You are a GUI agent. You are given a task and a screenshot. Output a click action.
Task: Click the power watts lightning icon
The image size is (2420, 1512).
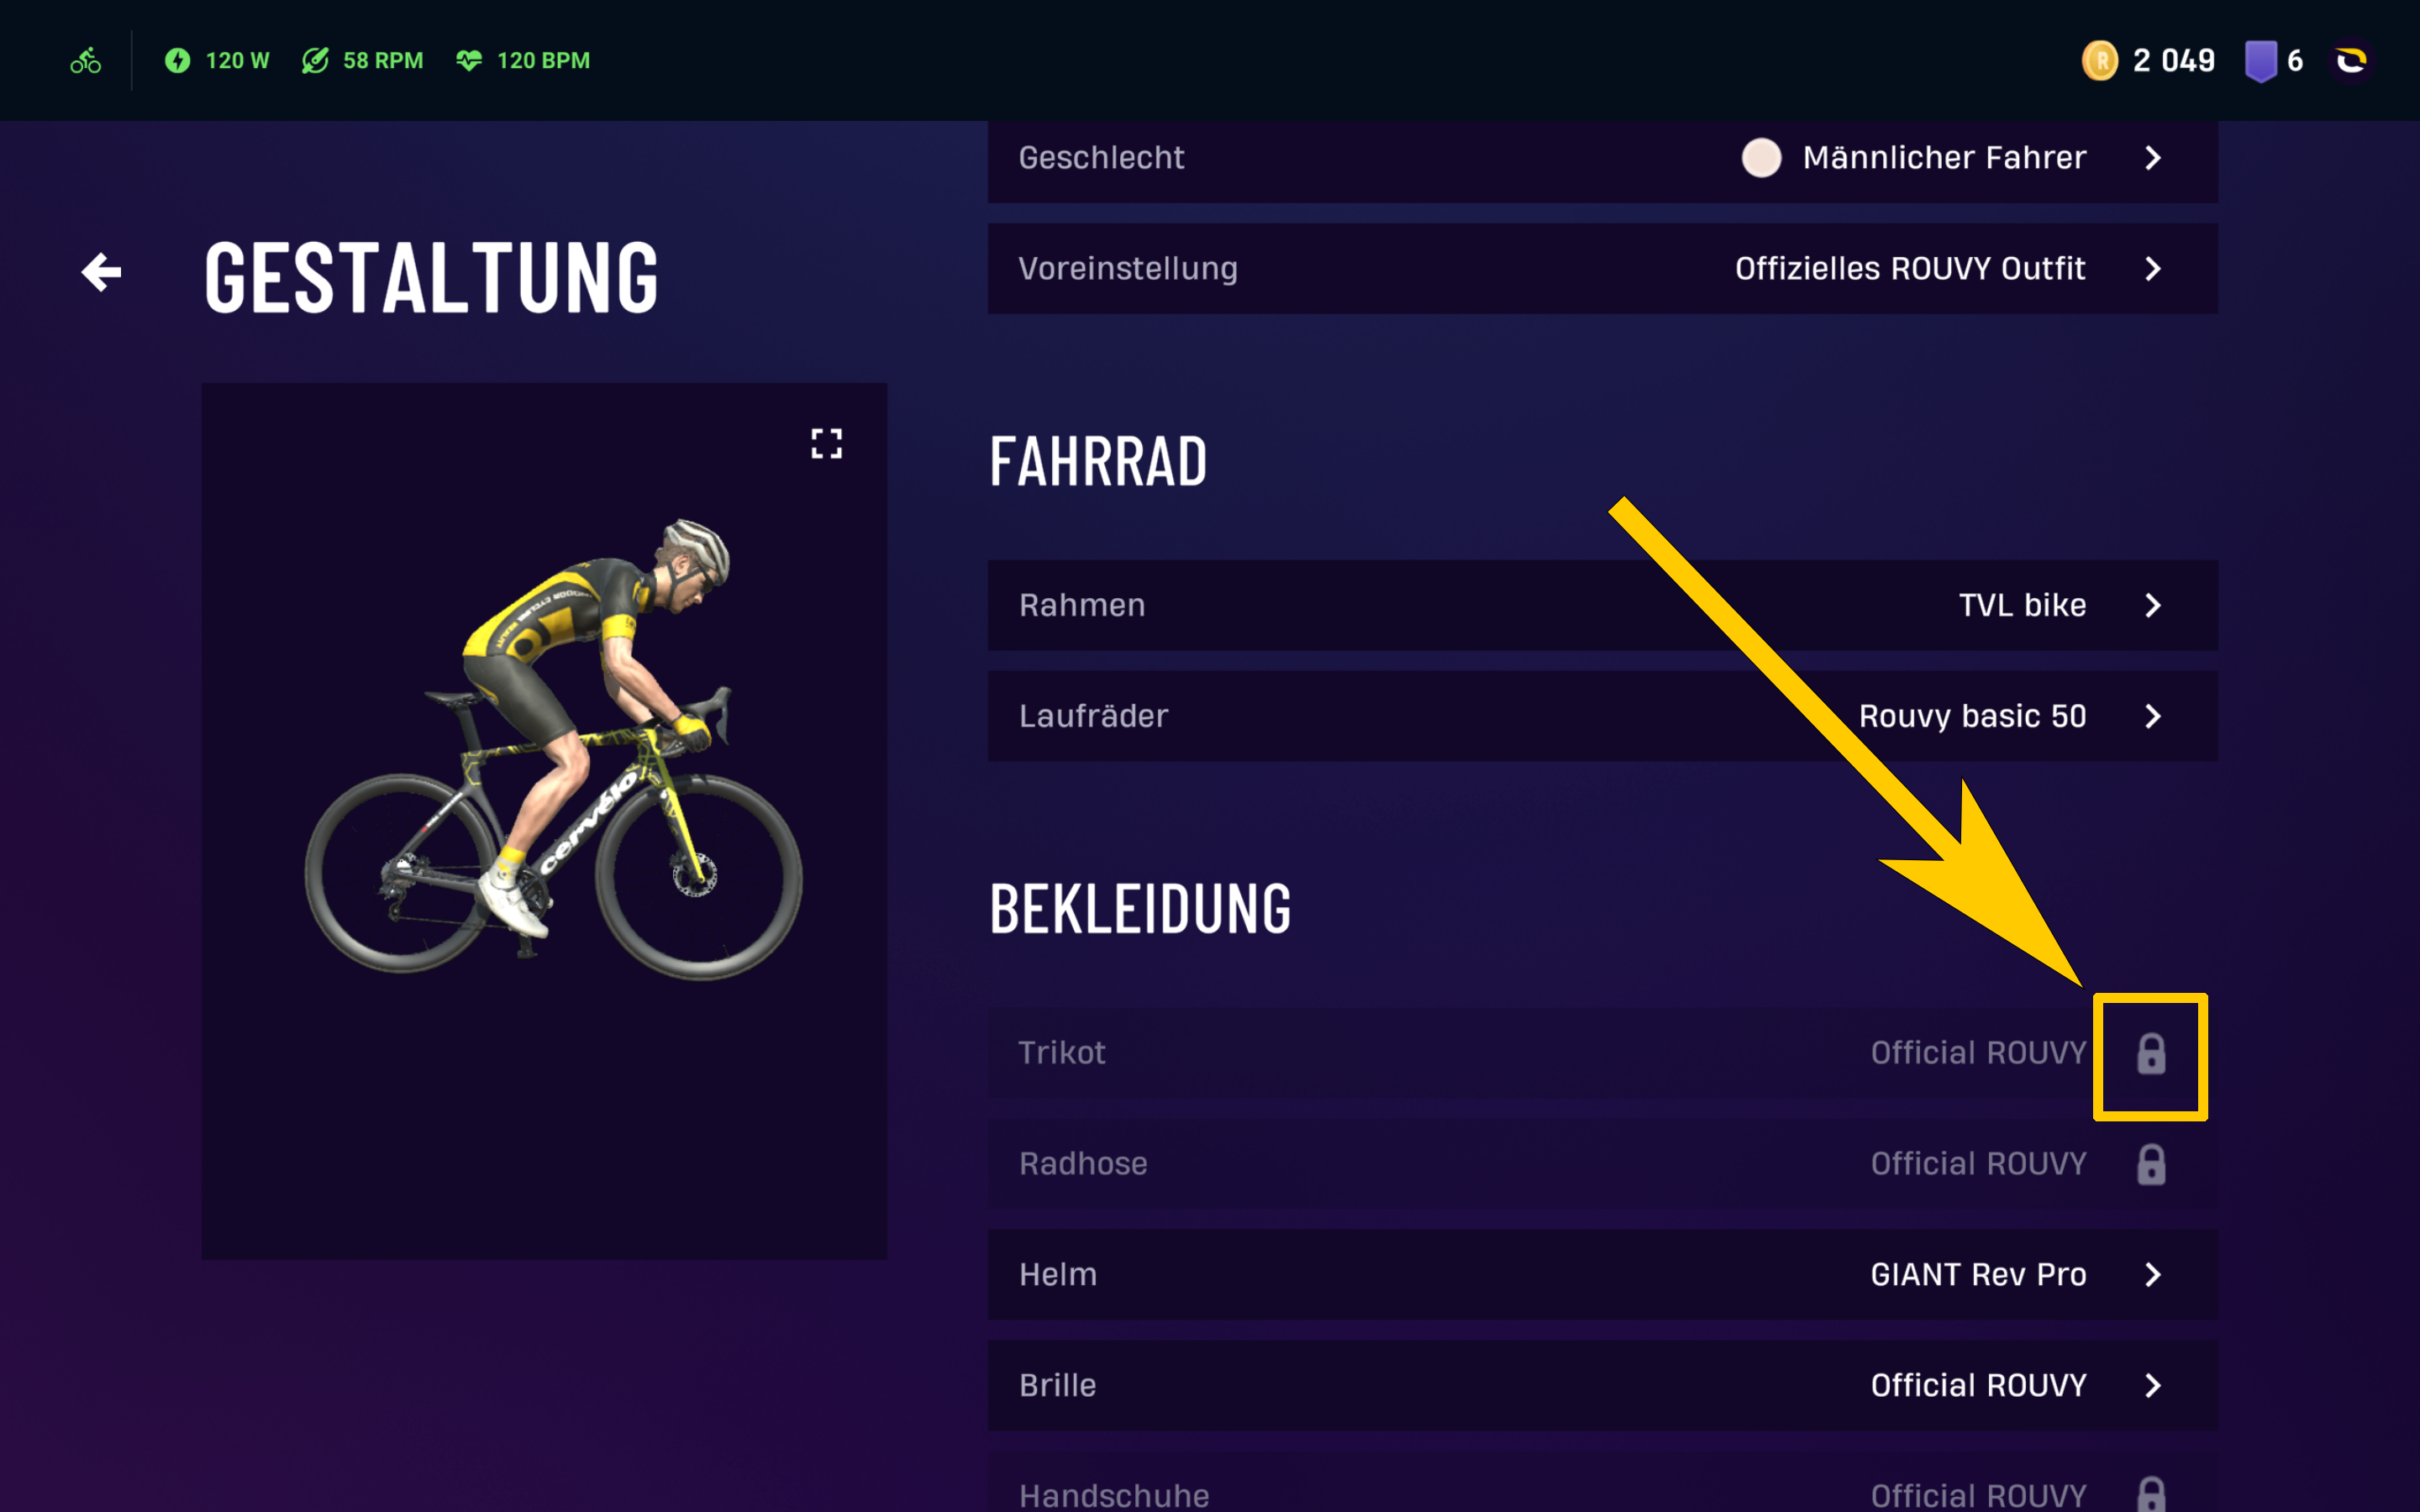tap(178, 61)
